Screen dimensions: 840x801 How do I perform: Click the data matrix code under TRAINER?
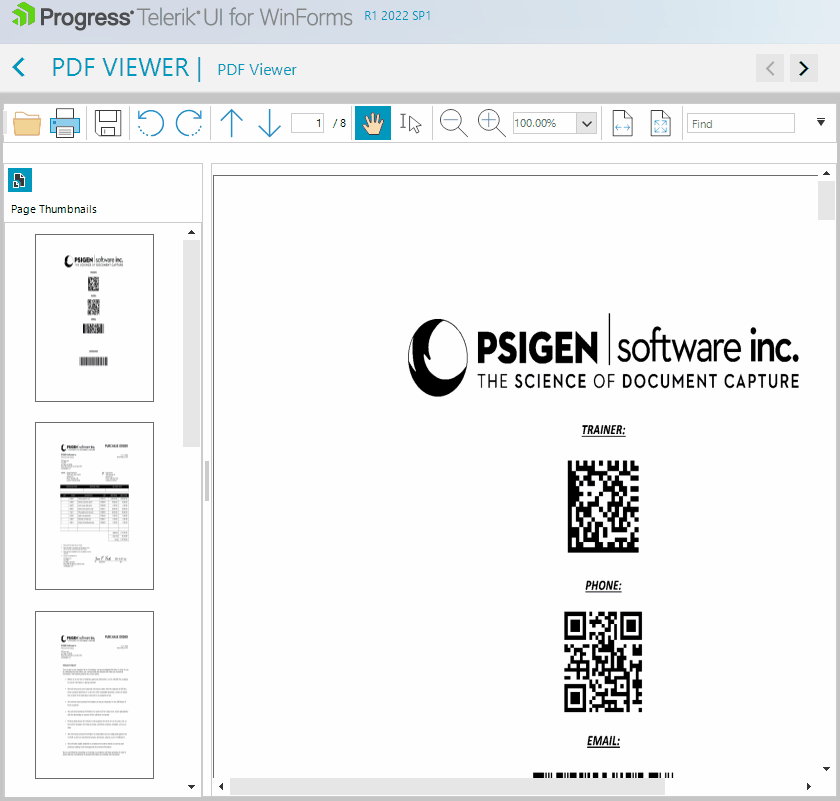(x=603, y=506)
